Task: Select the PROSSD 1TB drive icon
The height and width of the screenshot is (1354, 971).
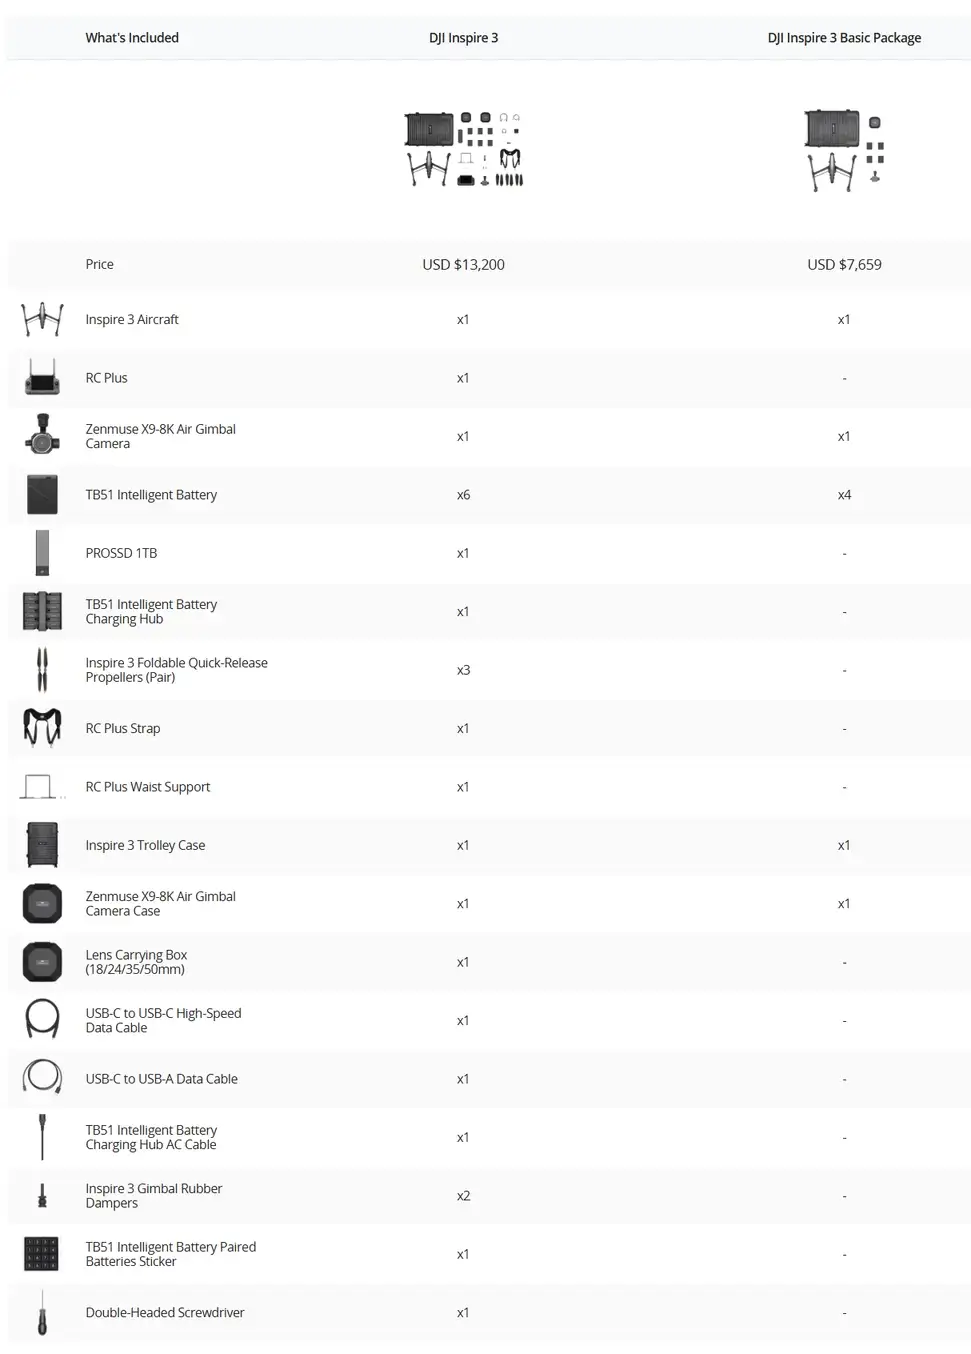Action: (42, 553)
